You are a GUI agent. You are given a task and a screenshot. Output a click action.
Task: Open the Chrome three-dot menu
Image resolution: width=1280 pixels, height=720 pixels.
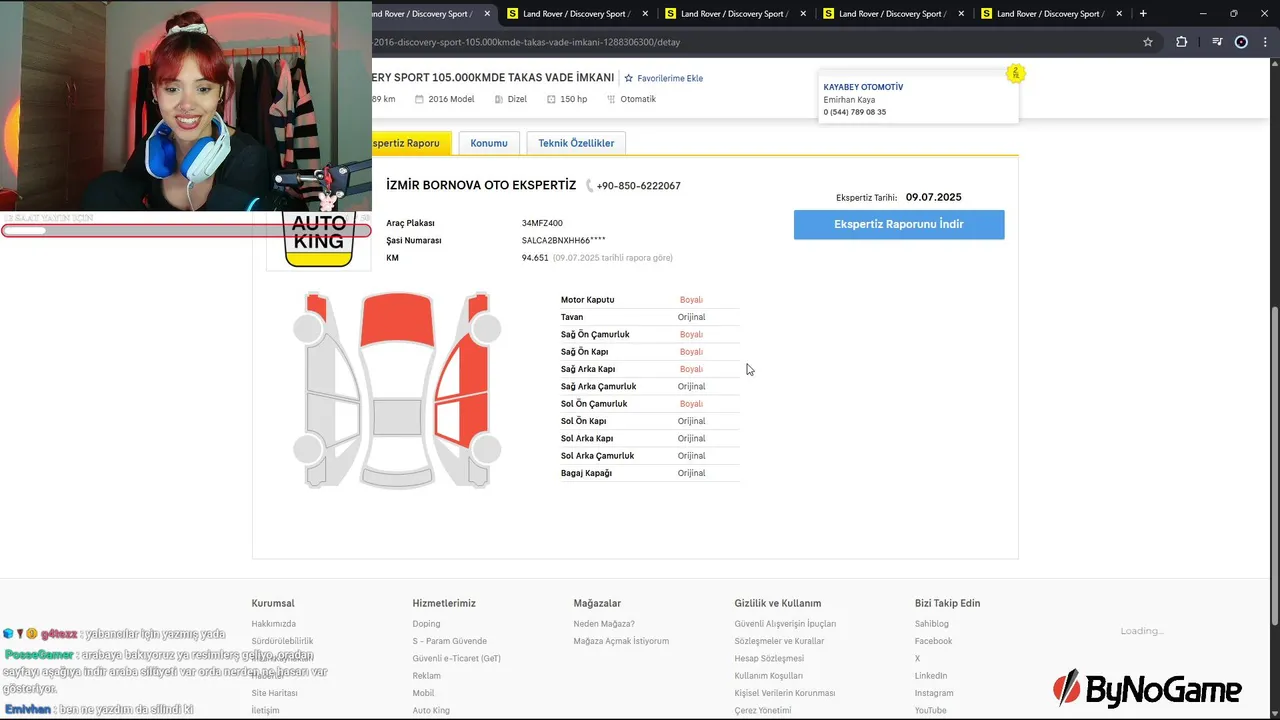point(1265,42)
